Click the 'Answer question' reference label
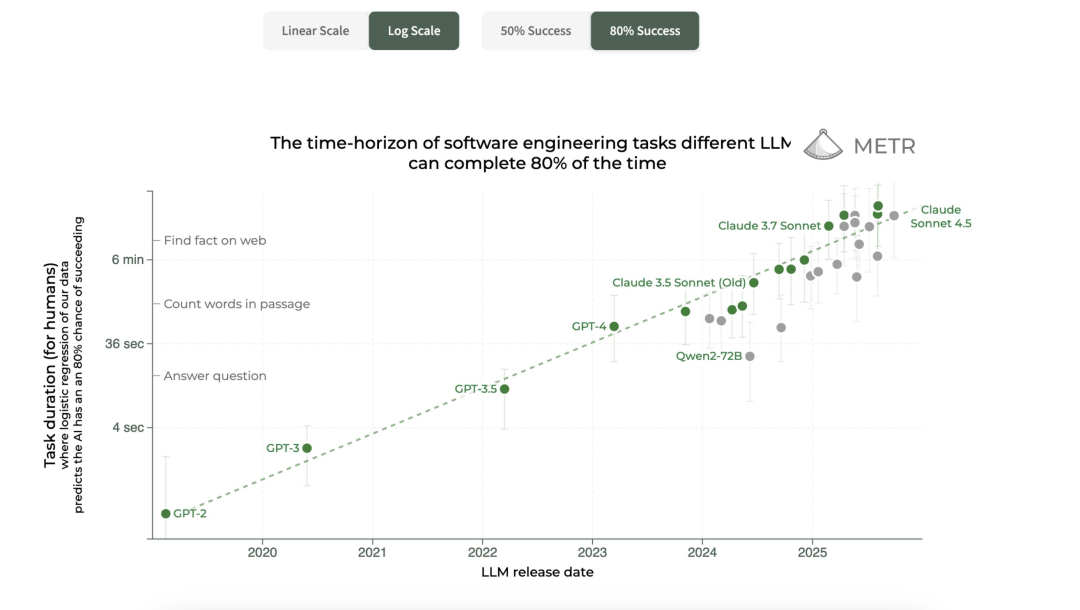The height and width of the screenshot is (610, 1080). click(x=215, y=376)
